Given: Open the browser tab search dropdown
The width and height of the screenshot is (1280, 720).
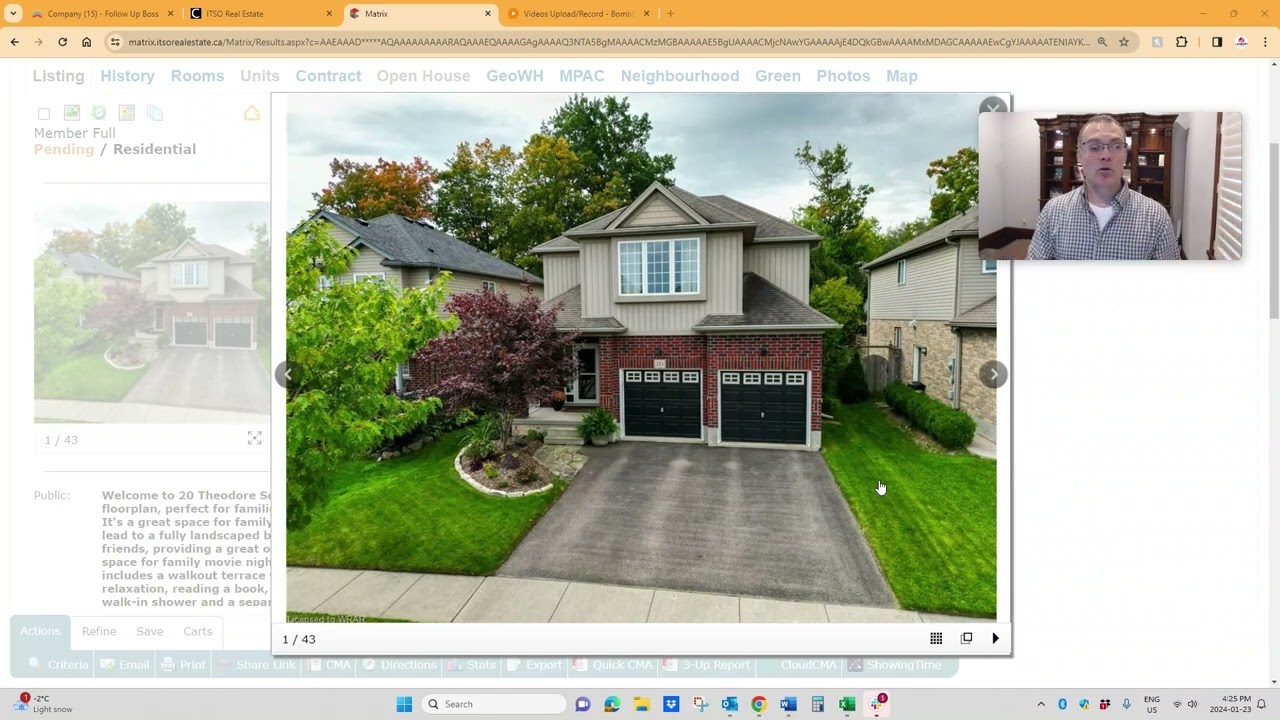Looking at the screenshot, I should point(13,14).
